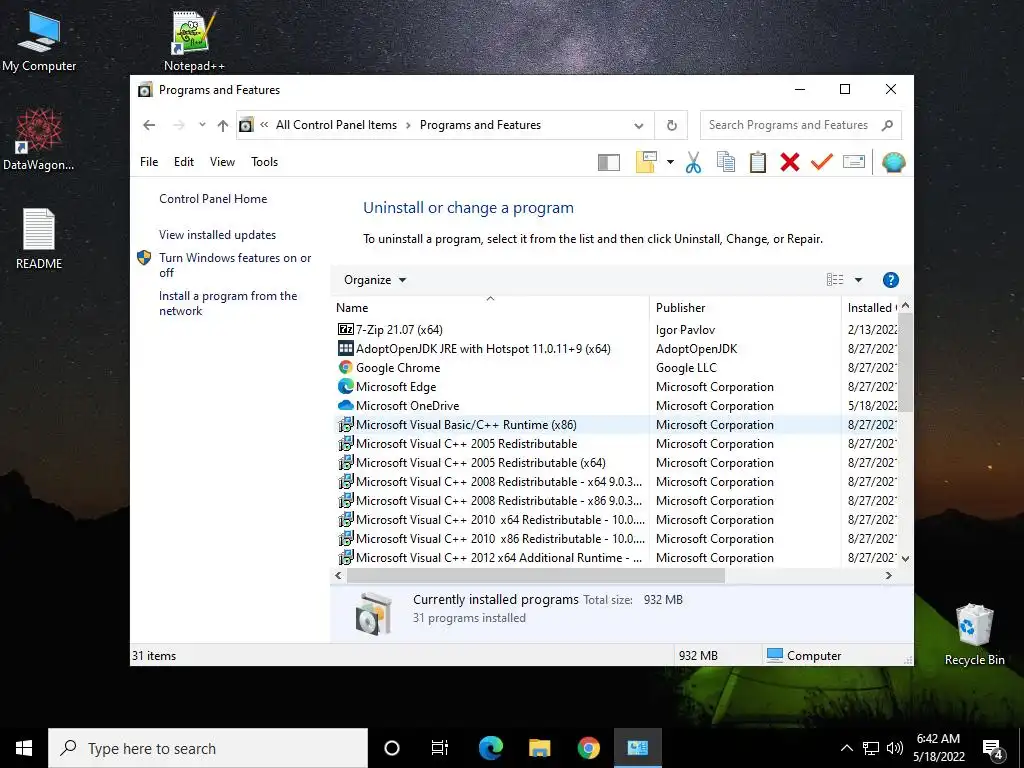Click the taskbar clock showing 6:42 AM
The width and height of the screenshot is (1024, 768).
click(938, 748)
